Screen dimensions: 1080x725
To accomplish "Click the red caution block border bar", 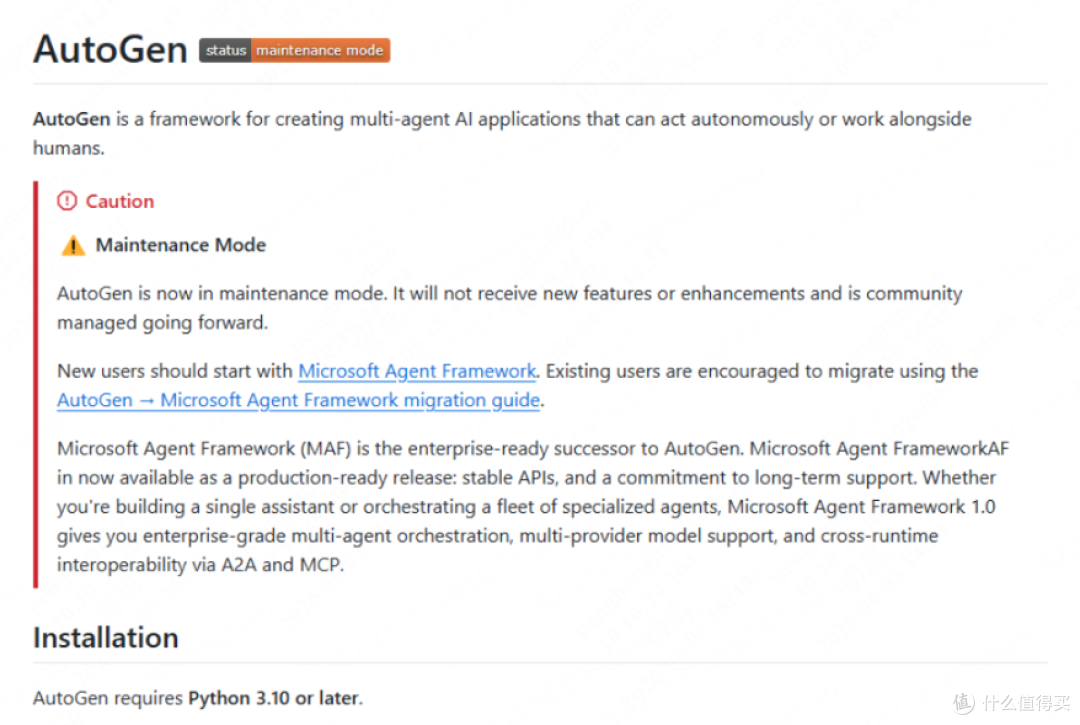I will click(36, 384).
